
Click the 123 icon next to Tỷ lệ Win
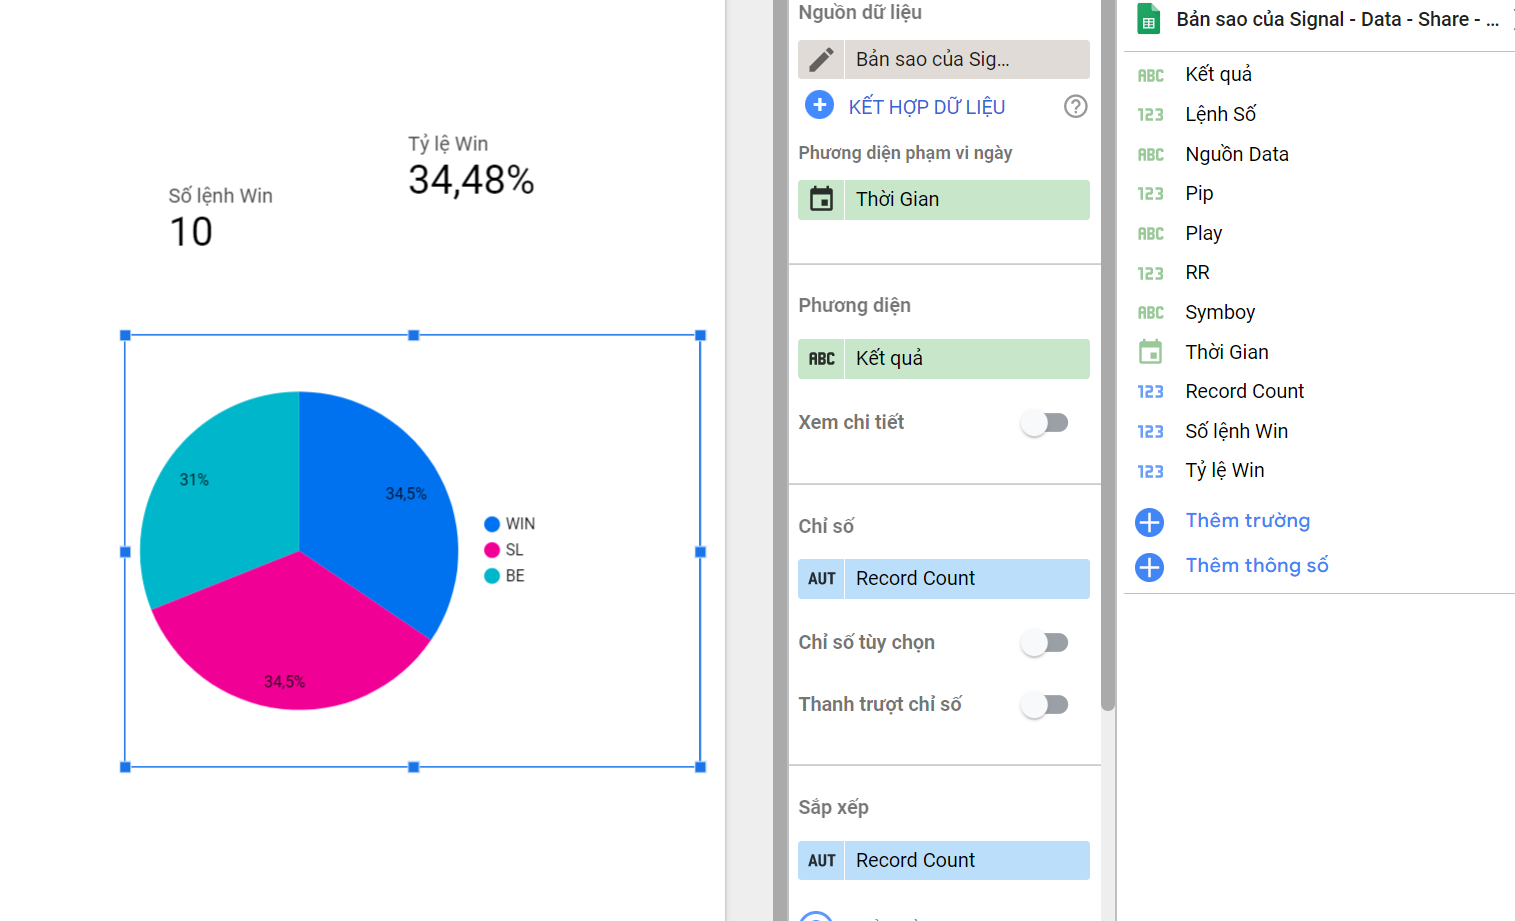[1151, 471]
